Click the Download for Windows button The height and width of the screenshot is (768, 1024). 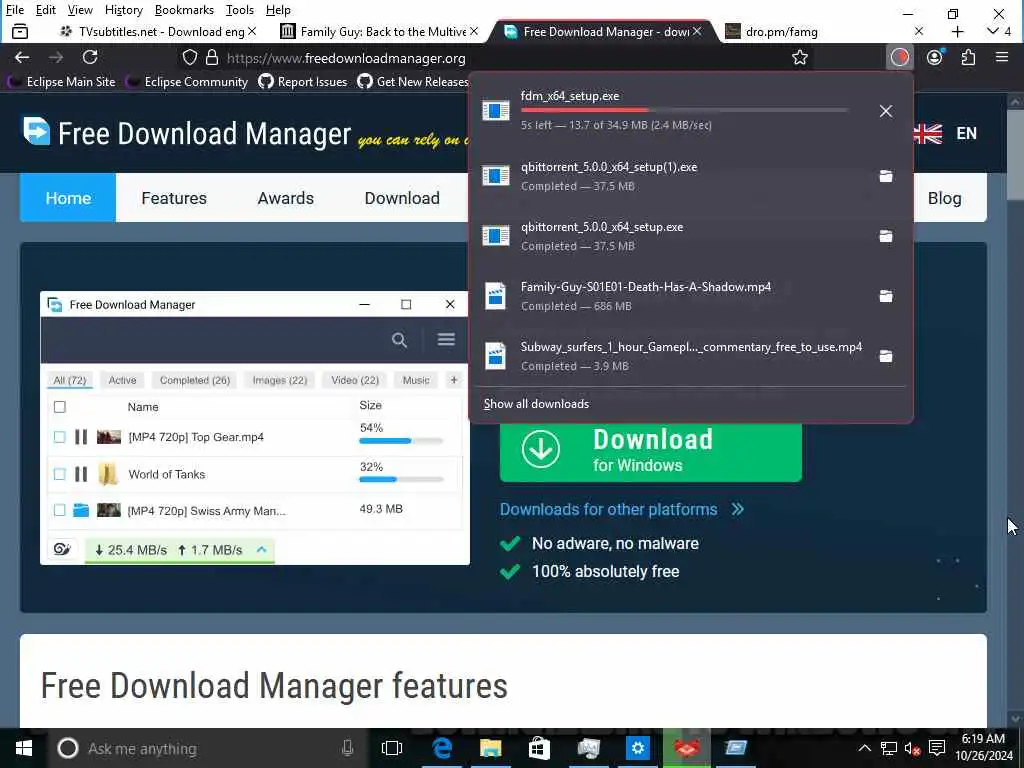click(650, 451)
